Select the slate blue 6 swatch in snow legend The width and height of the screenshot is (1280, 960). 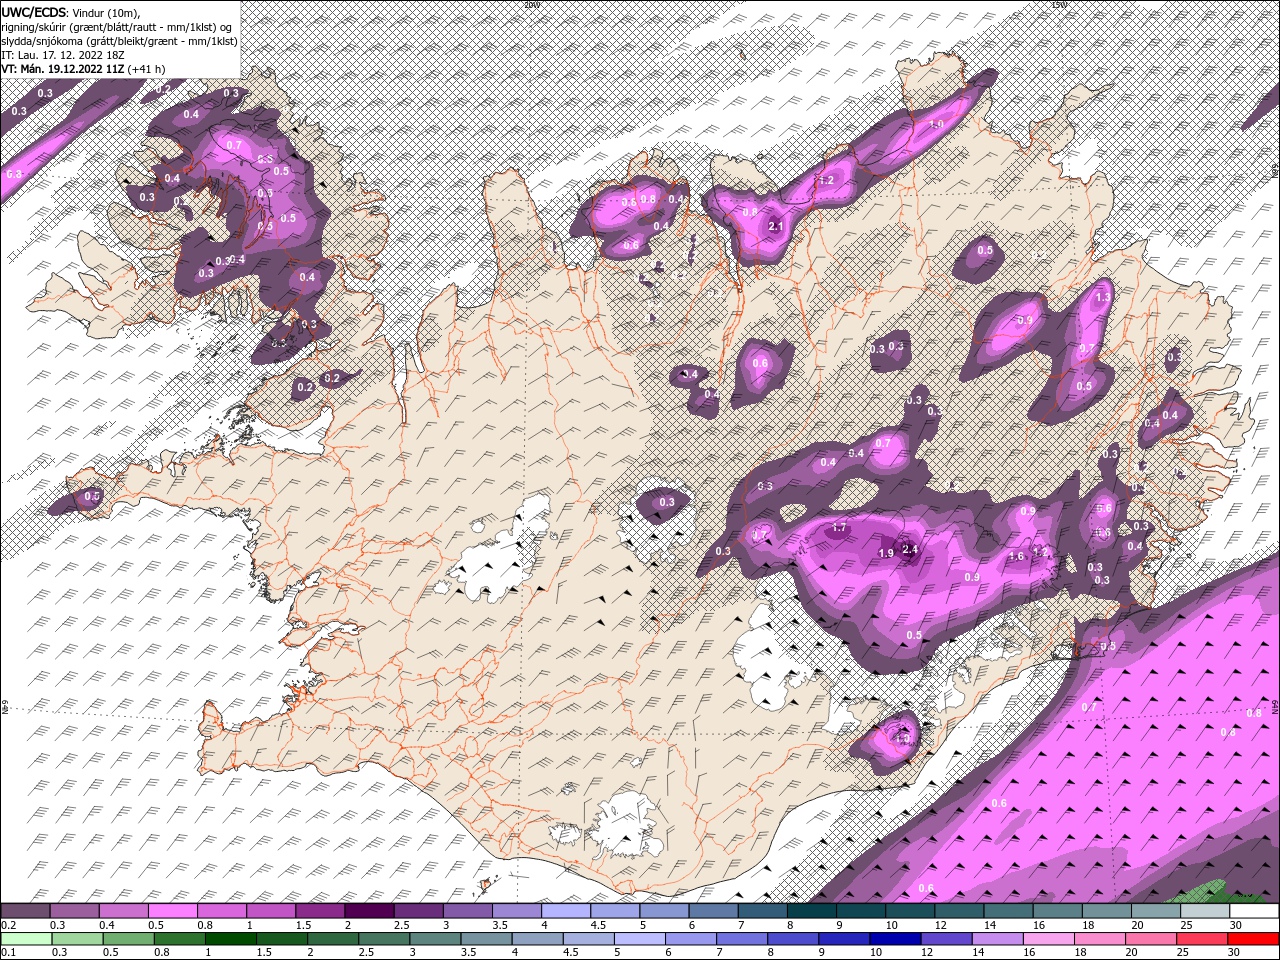pyautogui.click(x=713, y=910)
